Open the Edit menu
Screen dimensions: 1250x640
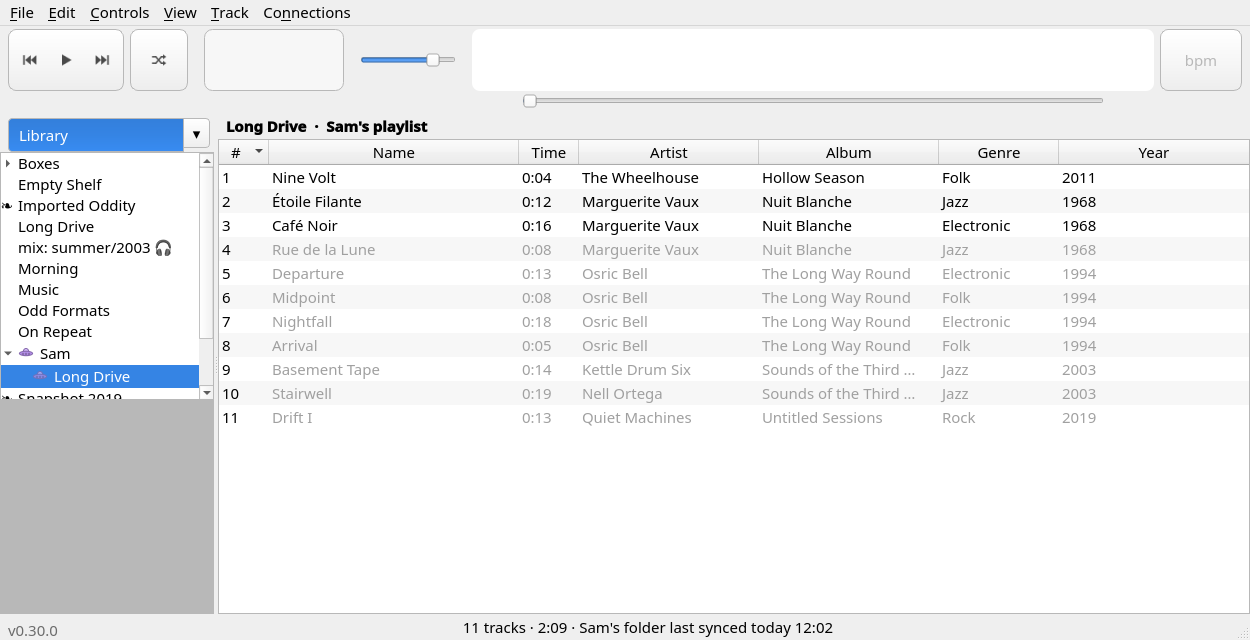(x=62, y=13)
